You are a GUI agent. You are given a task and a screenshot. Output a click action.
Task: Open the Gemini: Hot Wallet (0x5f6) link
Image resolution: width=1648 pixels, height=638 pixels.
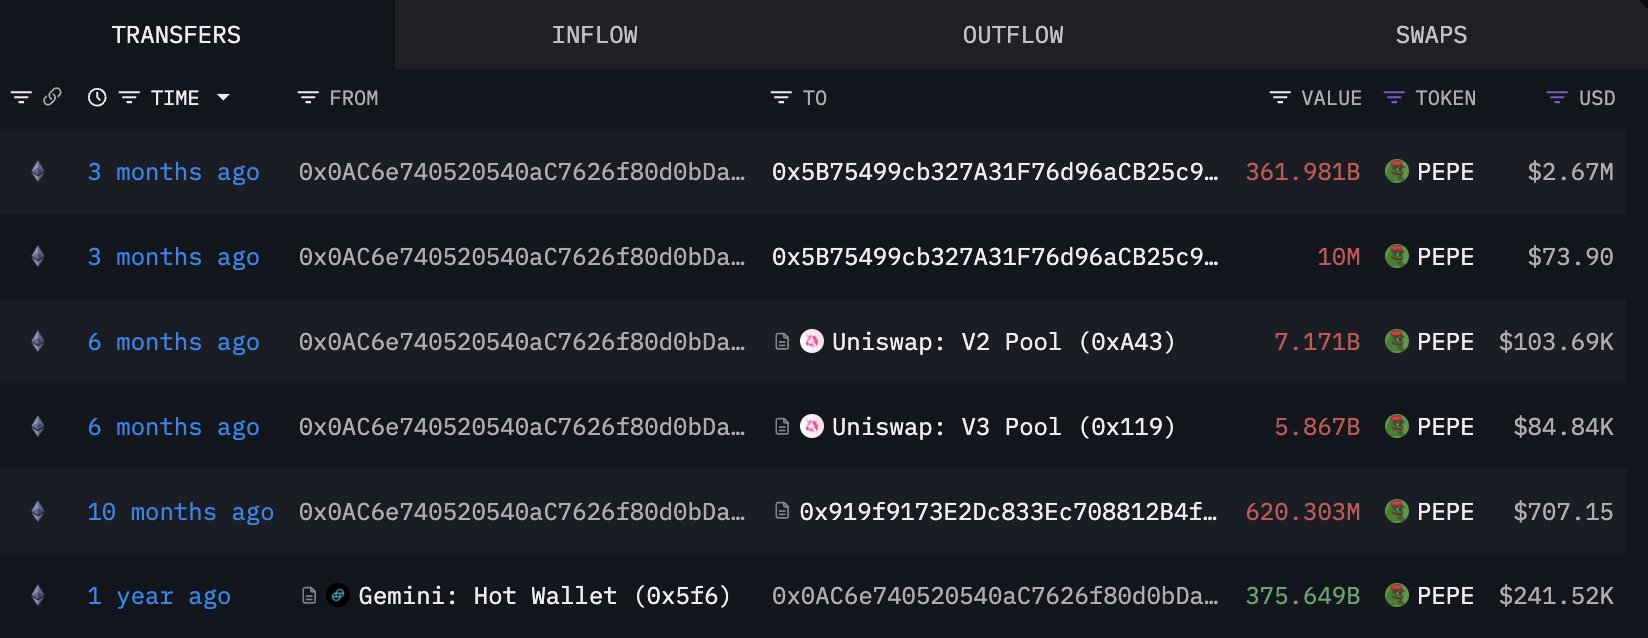tap(544, 596)
